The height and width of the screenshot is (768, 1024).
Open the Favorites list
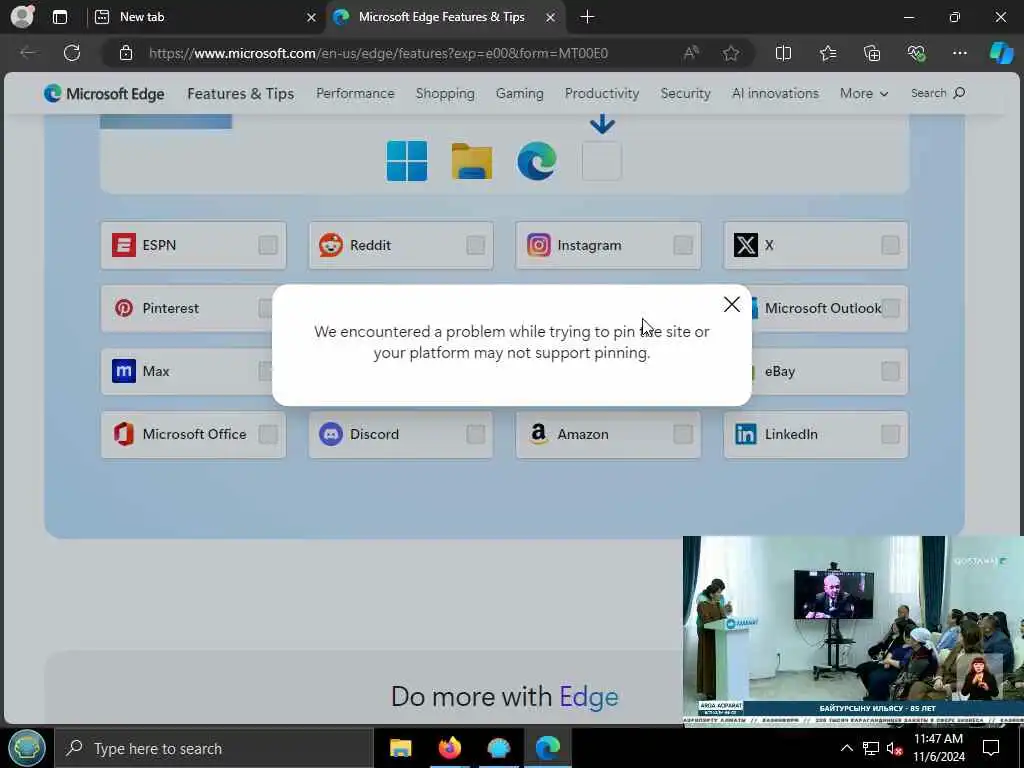[827, 53]
